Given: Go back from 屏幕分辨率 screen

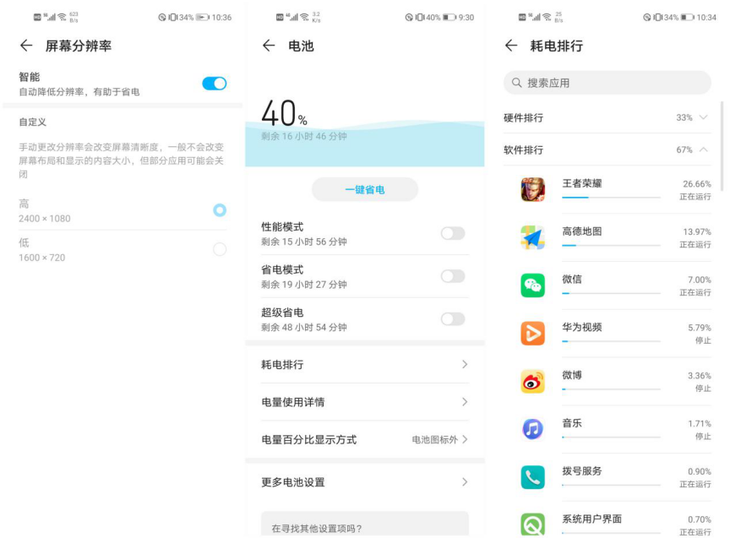Looking at the screenshot, I should point(26,46).
